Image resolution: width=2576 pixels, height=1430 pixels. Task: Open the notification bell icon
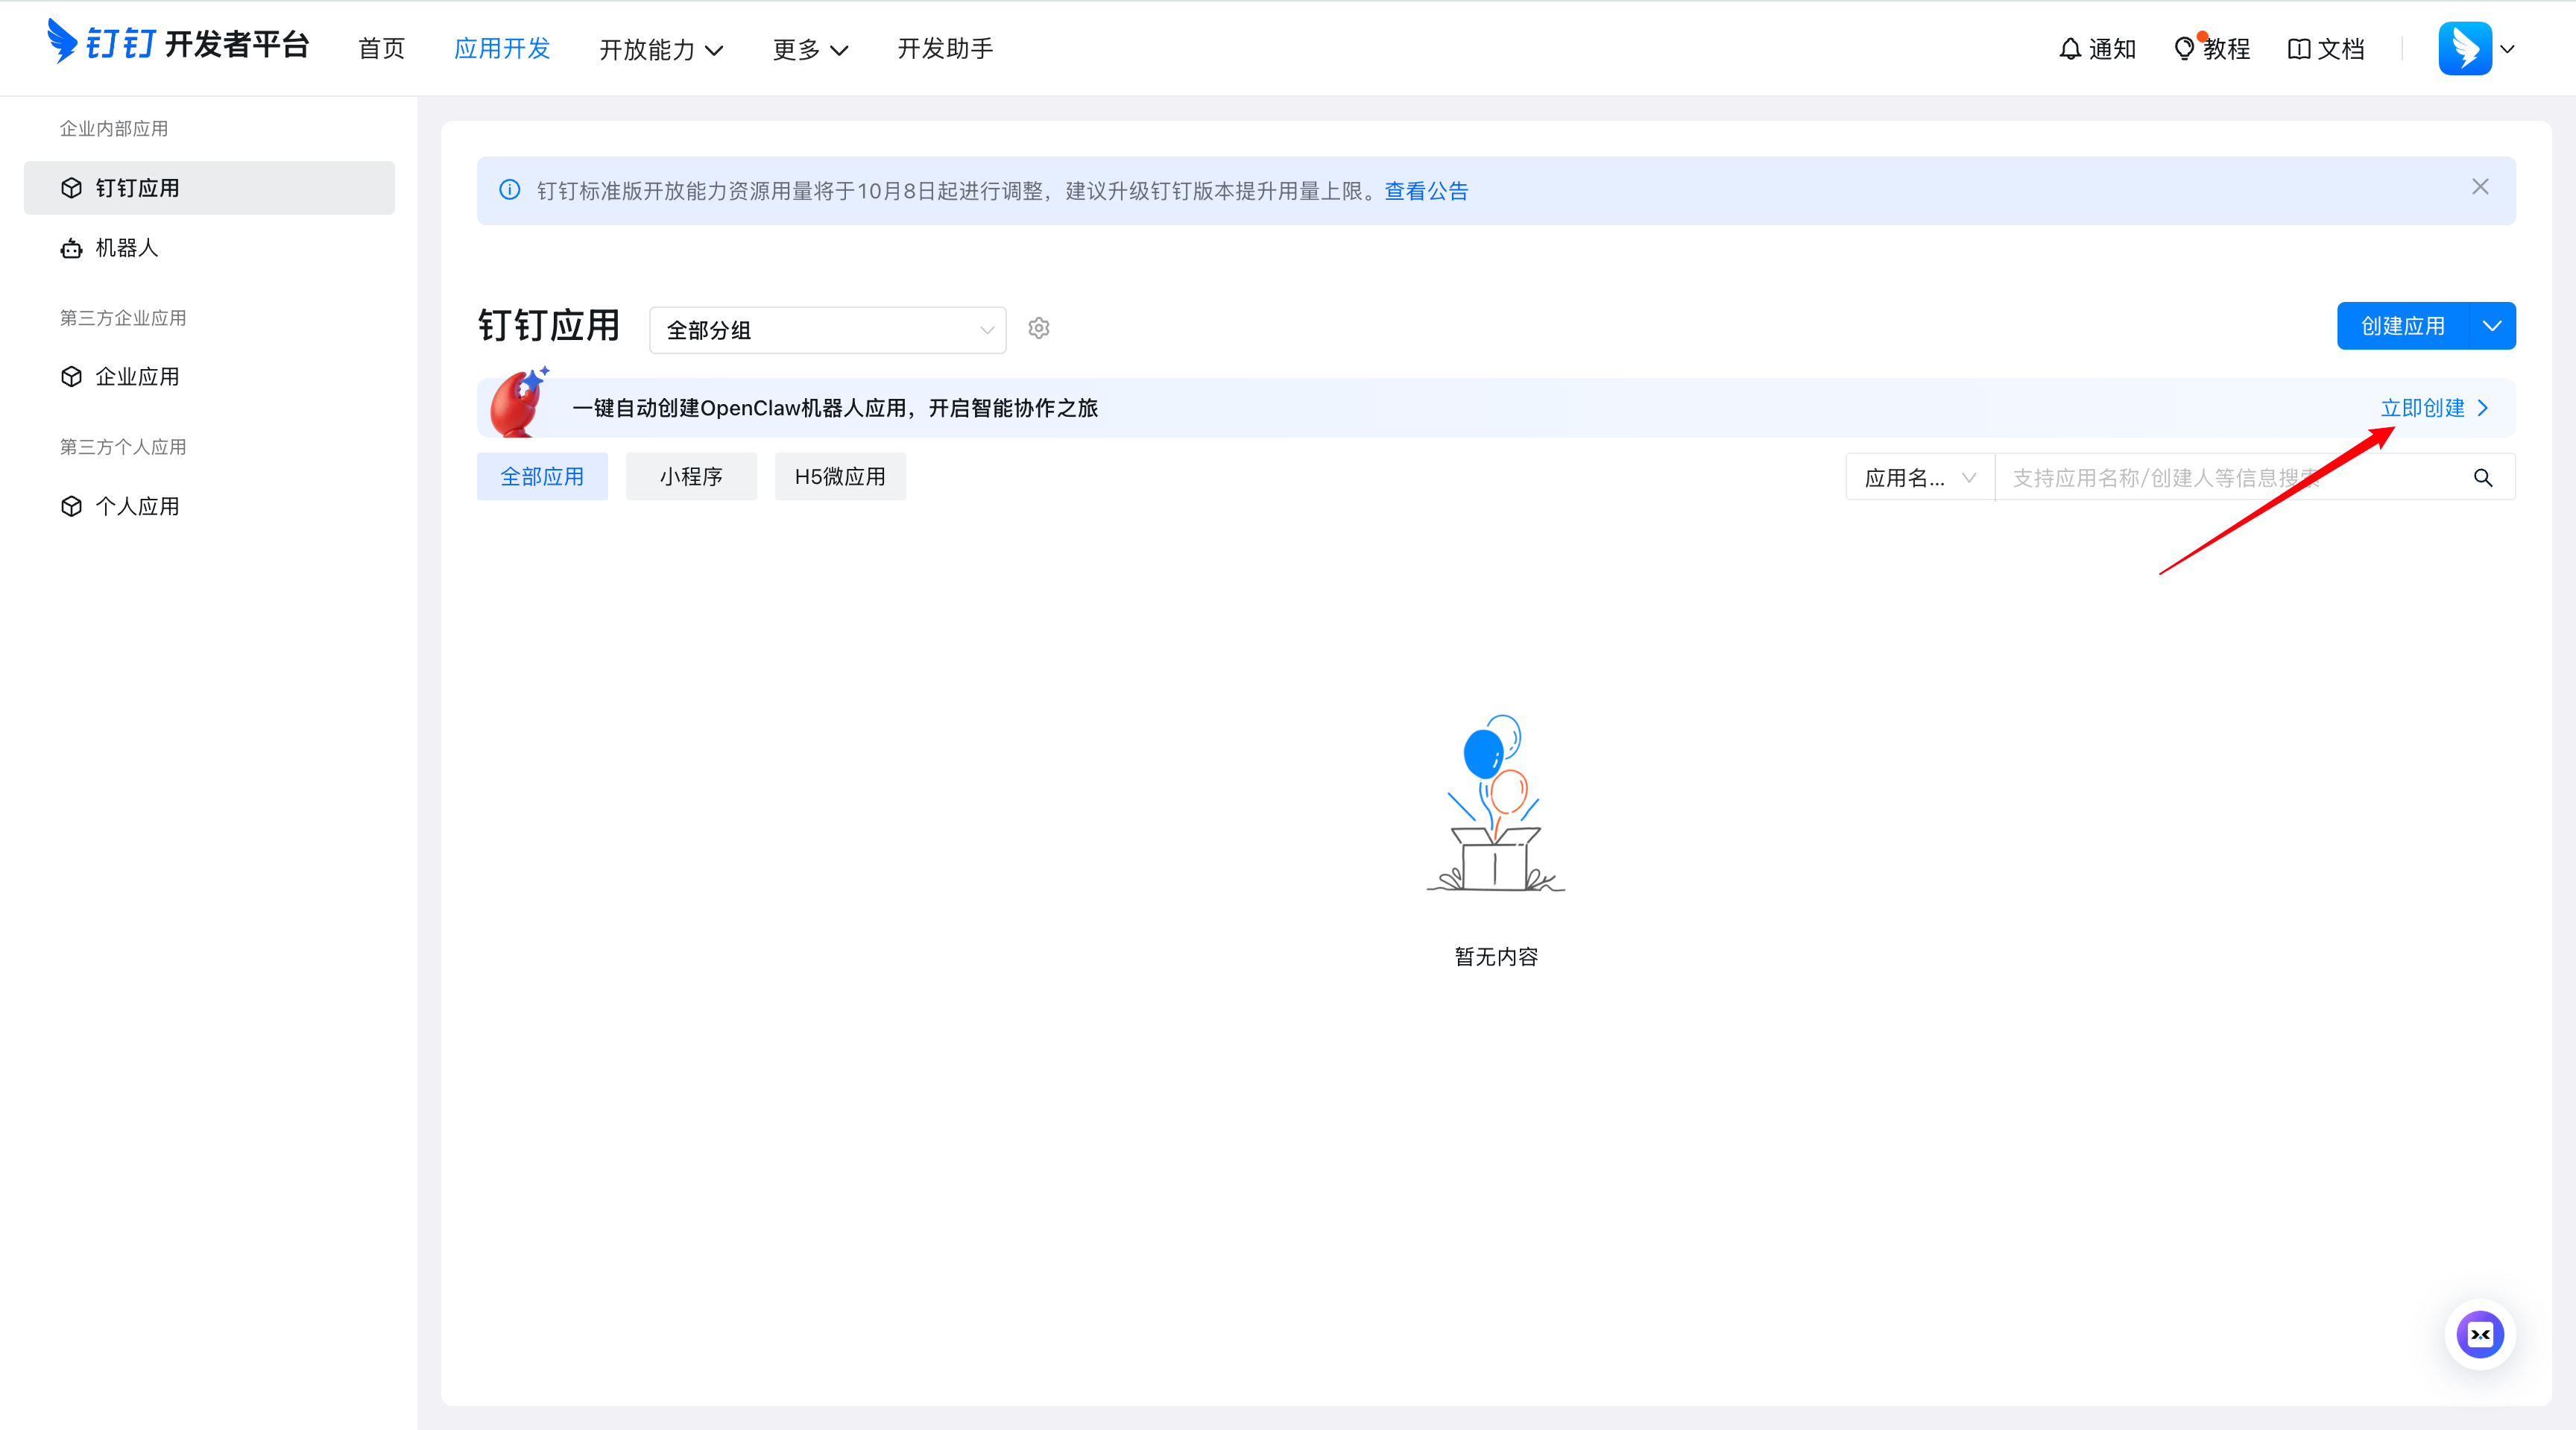2070,49
